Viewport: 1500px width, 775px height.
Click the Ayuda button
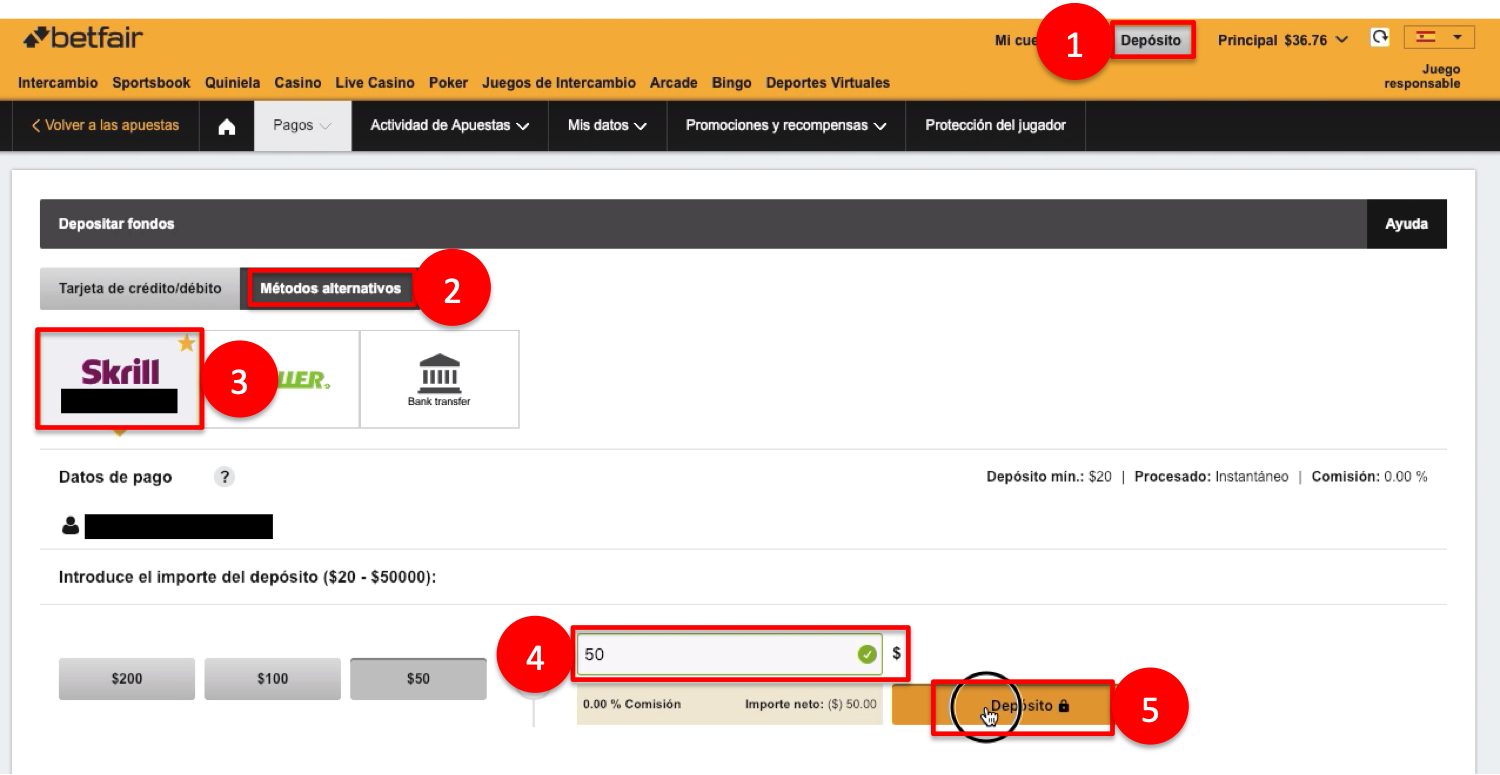(x=1406, y=224)
